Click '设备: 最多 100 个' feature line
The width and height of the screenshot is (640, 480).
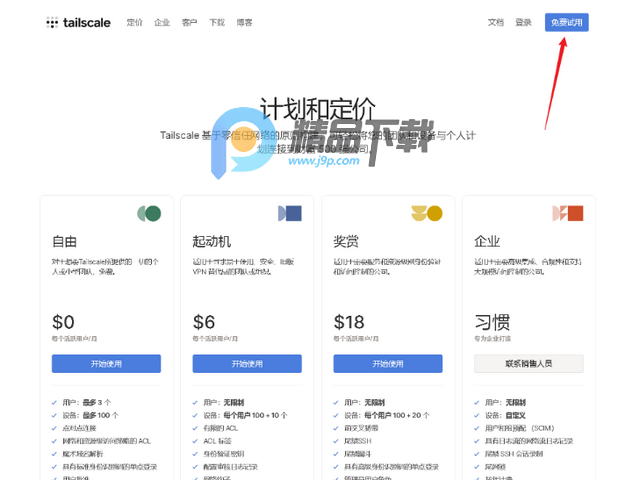90,416
